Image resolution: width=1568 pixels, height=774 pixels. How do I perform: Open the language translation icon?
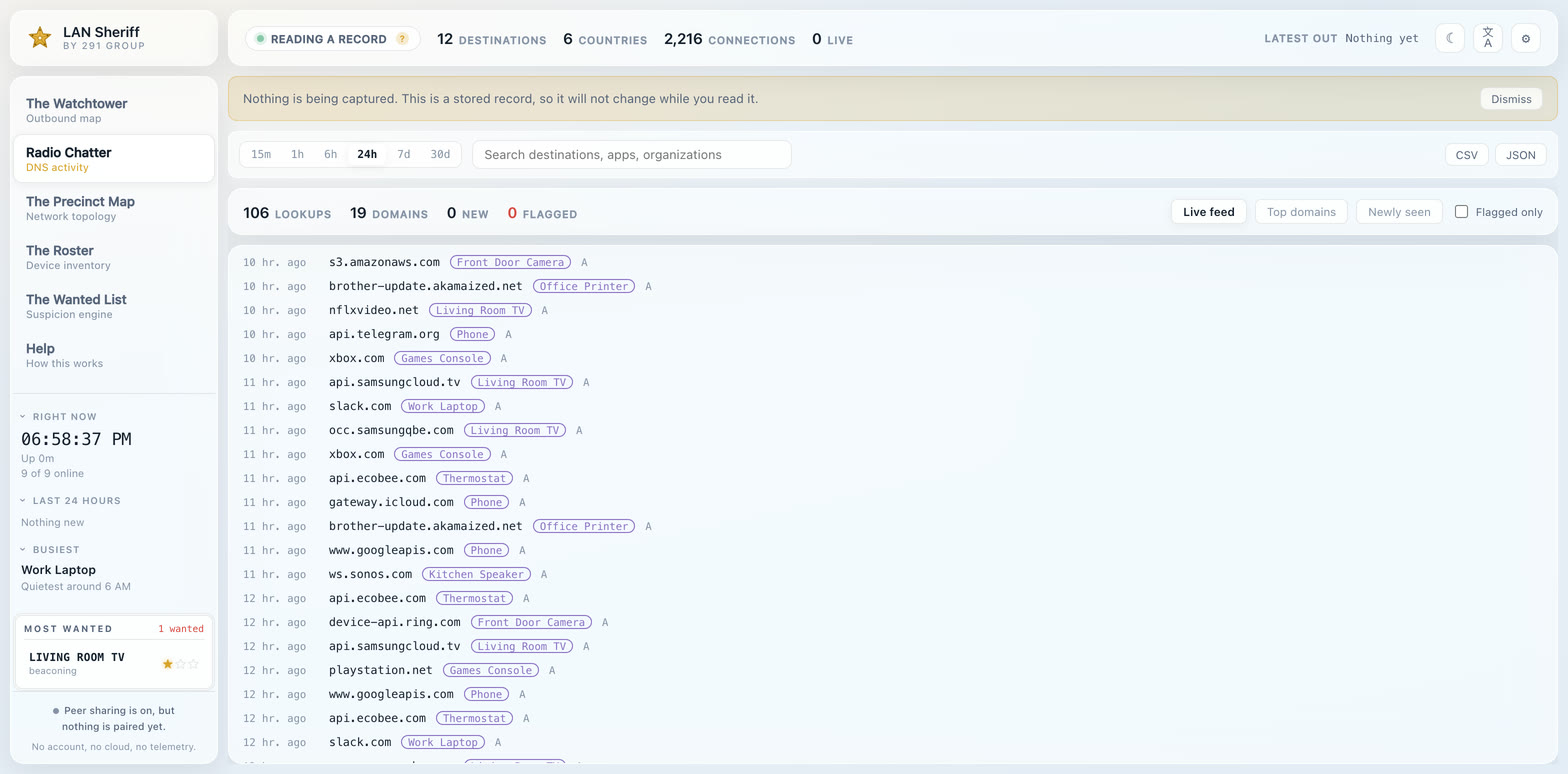1488,38
